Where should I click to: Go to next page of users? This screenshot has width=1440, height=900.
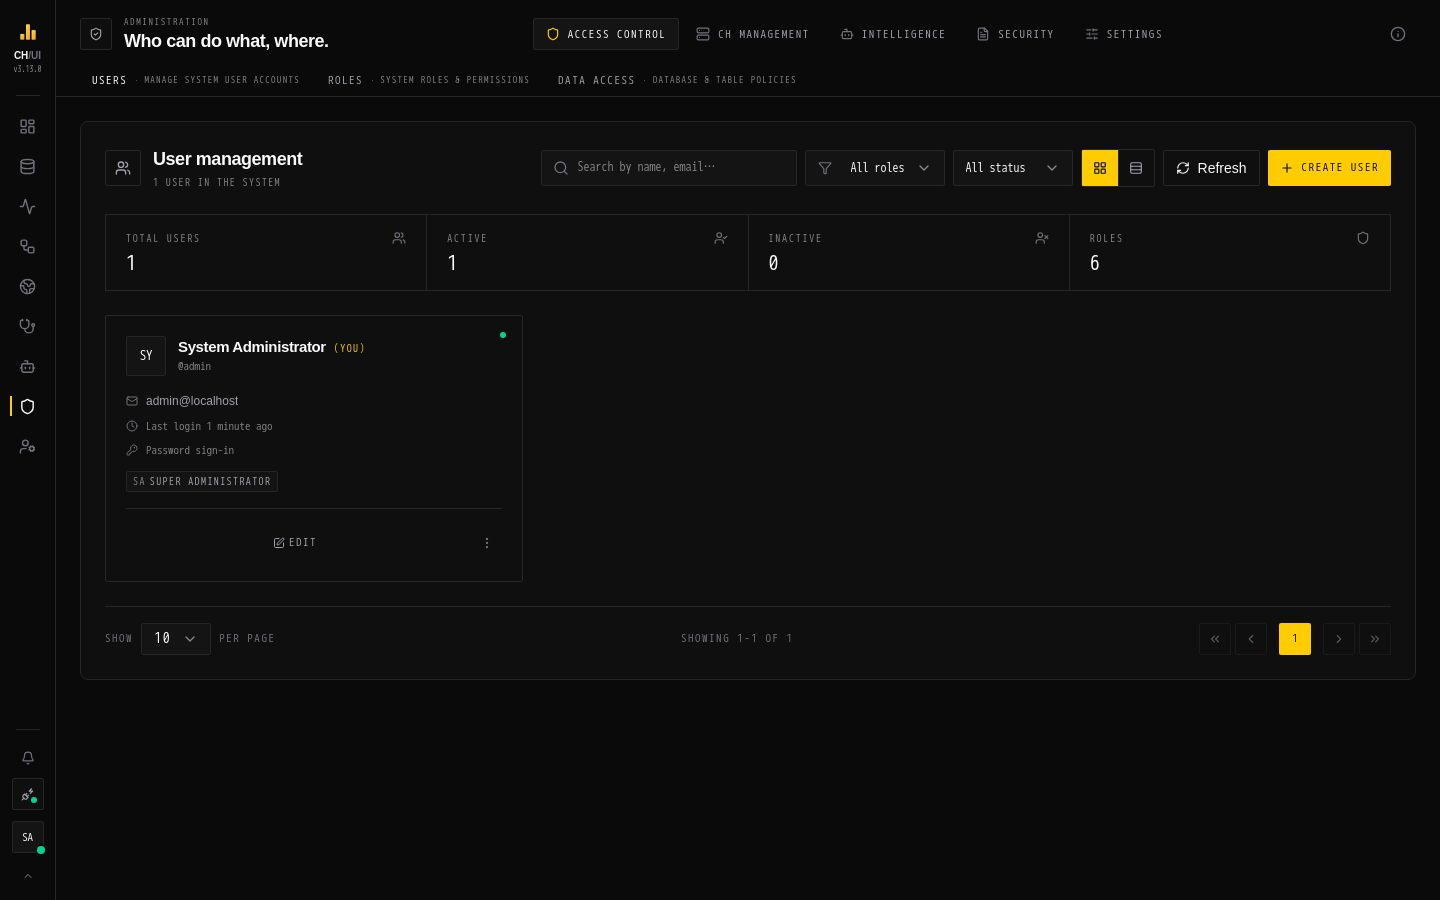coord(1339,639)
